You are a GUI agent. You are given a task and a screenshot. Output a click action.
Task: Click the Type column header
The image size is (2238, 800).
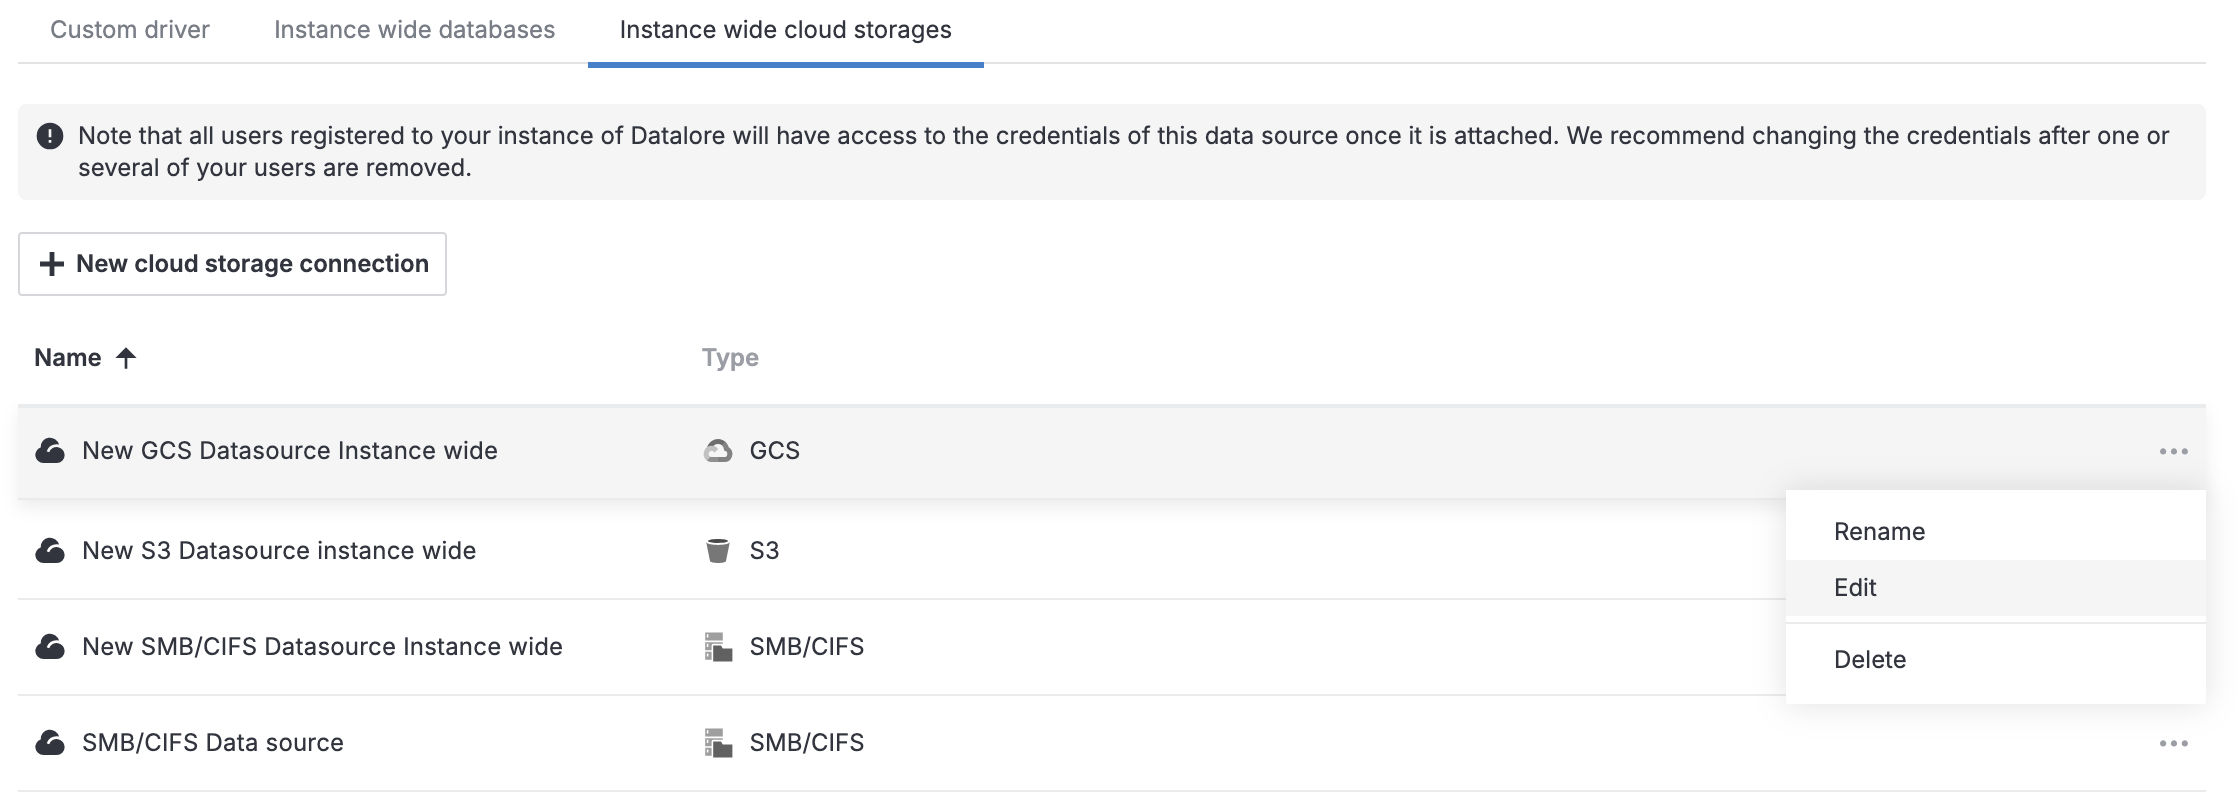point(730,358)
